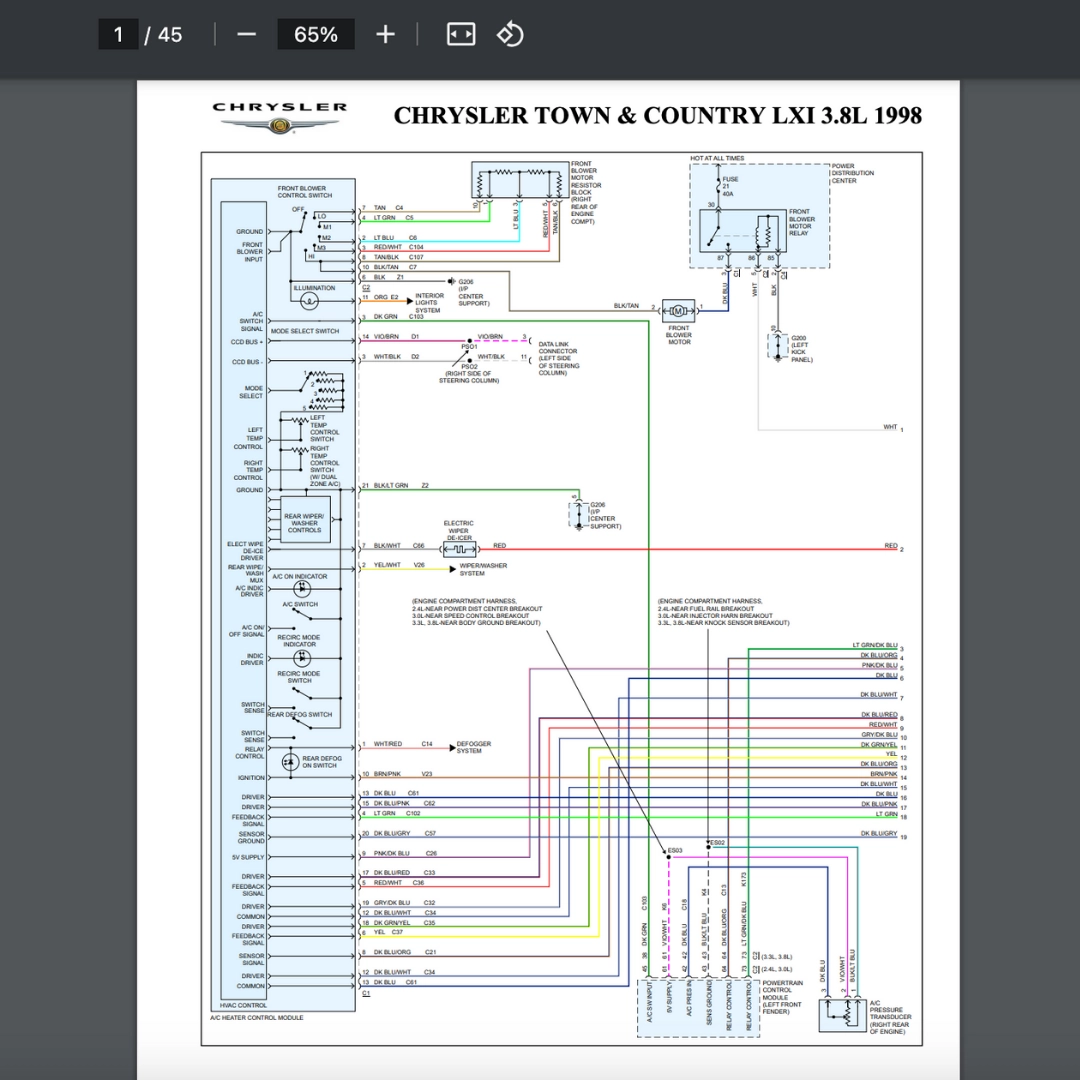Viewport: 1080px width, 1080px height.
Task: Click the total page count '45'
Action: pyautogui.click(x=170, y=34)
